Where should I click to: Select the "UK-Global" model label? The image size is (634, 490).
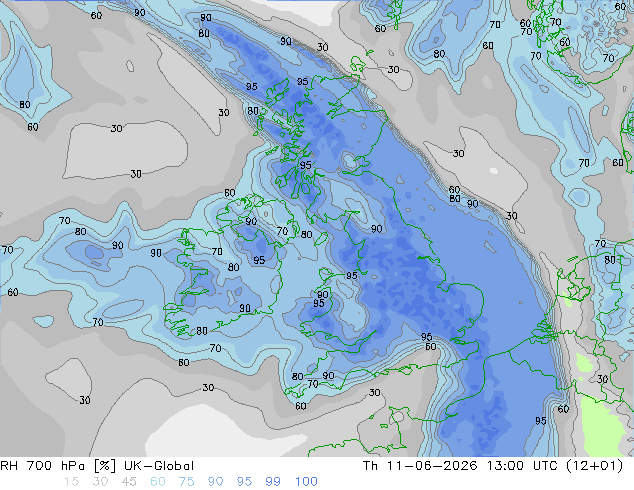[x=159, y=466]
